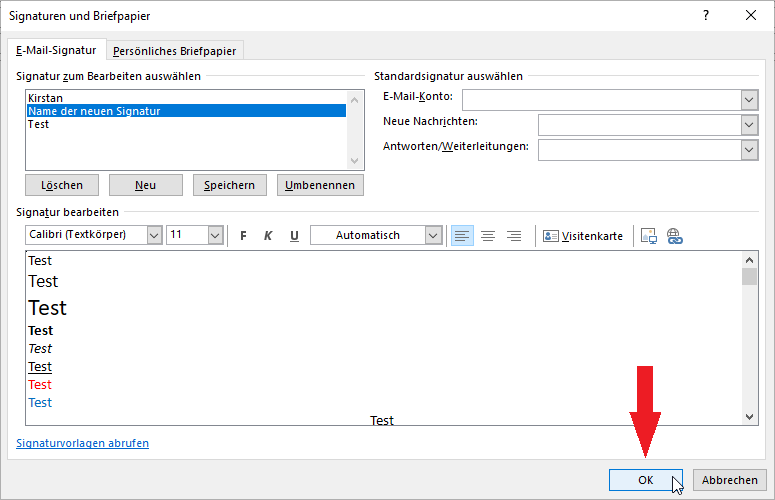Image resolution: width=775 pixels, height=500 pixels.
Task: Toggle bold formatting (F) button
Action: pyautogui.click(x=242, y=236)
